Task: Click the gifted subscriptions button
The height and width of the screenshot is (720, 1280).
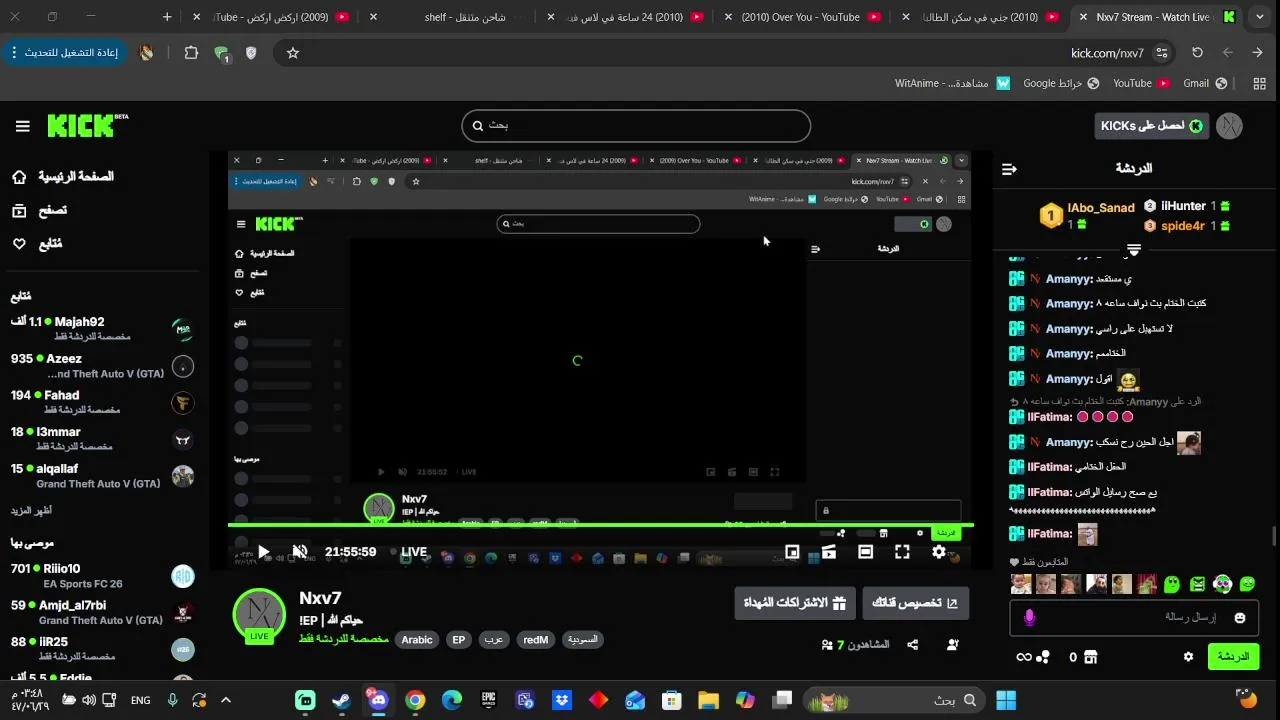Action: [x=795, y=603]
